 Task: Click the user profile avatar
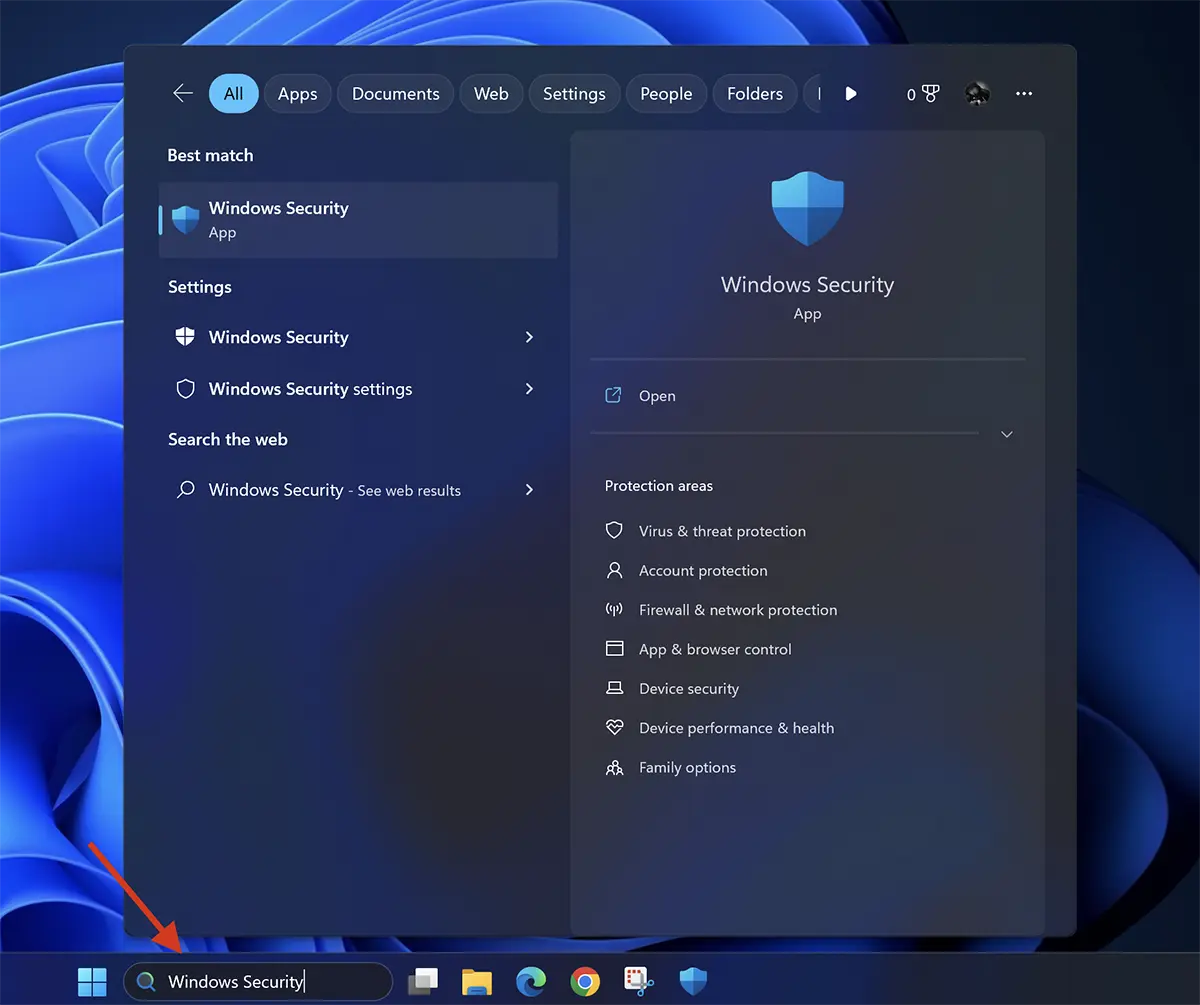click(977, 94)
